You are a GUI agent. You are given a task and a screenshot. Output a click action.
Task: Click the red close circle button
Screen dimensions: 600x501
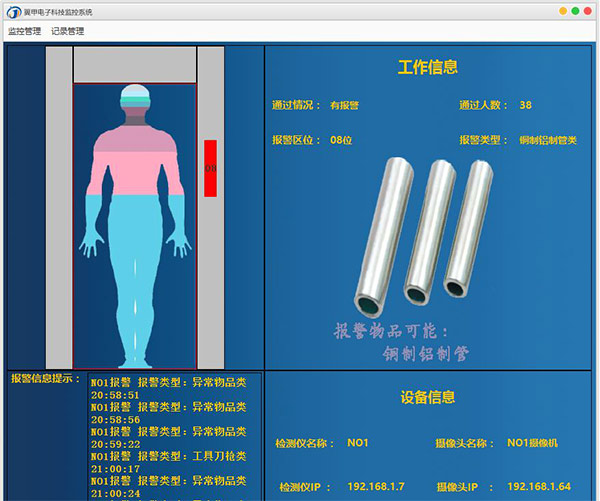click(589, 11)
